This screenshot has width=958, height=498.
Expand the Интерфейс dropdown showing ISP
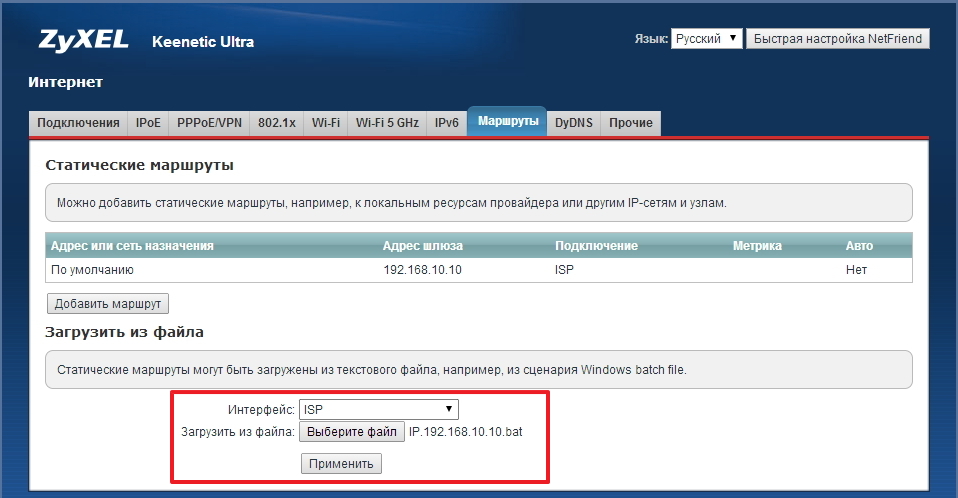[x=379, y=409]
